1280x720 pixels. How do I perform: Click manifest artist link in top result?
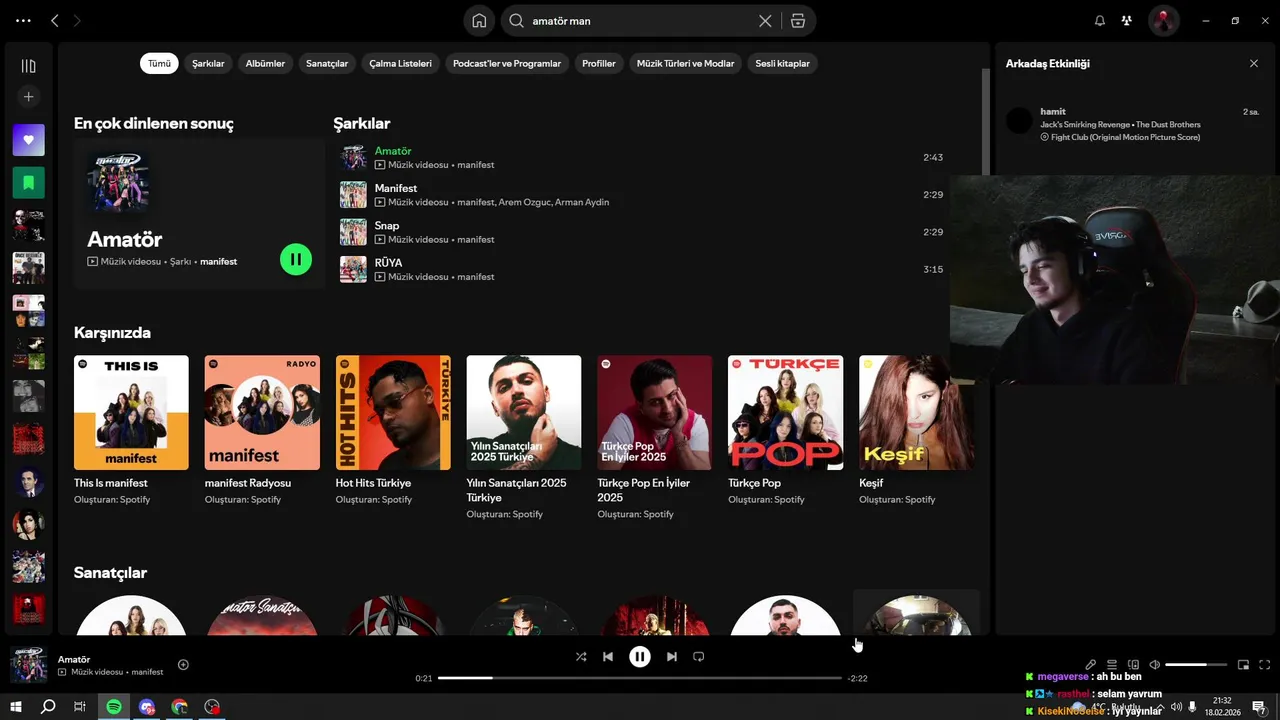pyautogui.click(x=218, y=262)
